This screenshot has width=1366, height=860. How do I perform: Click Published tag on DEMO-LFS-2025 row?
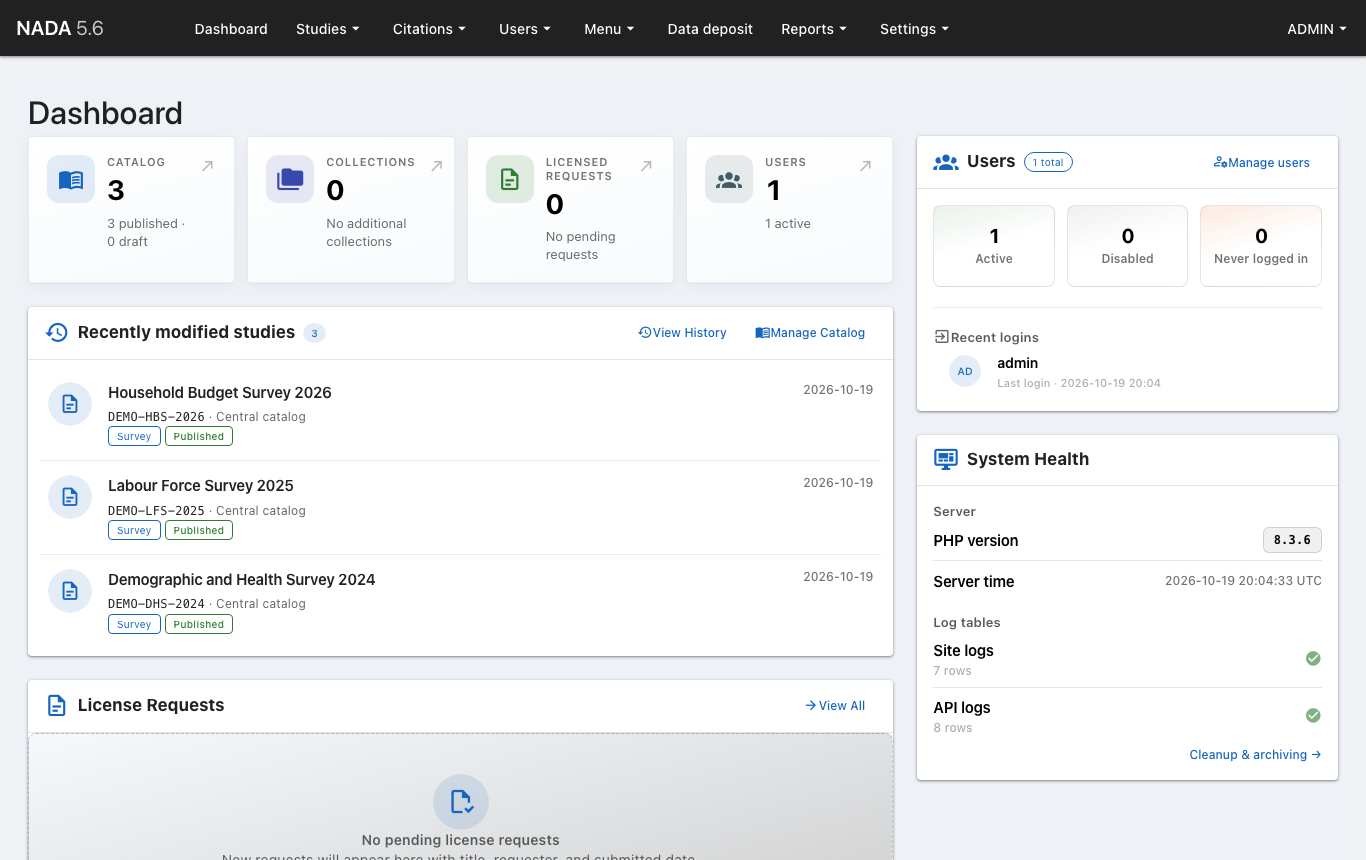pyautogui.click(x=199, y=530)
